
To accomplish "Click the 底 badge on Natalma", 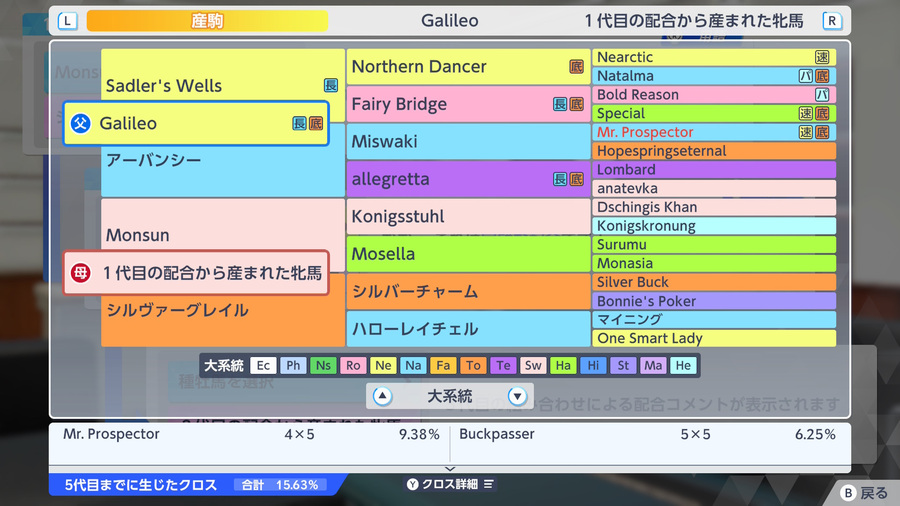I will (822, 76).
